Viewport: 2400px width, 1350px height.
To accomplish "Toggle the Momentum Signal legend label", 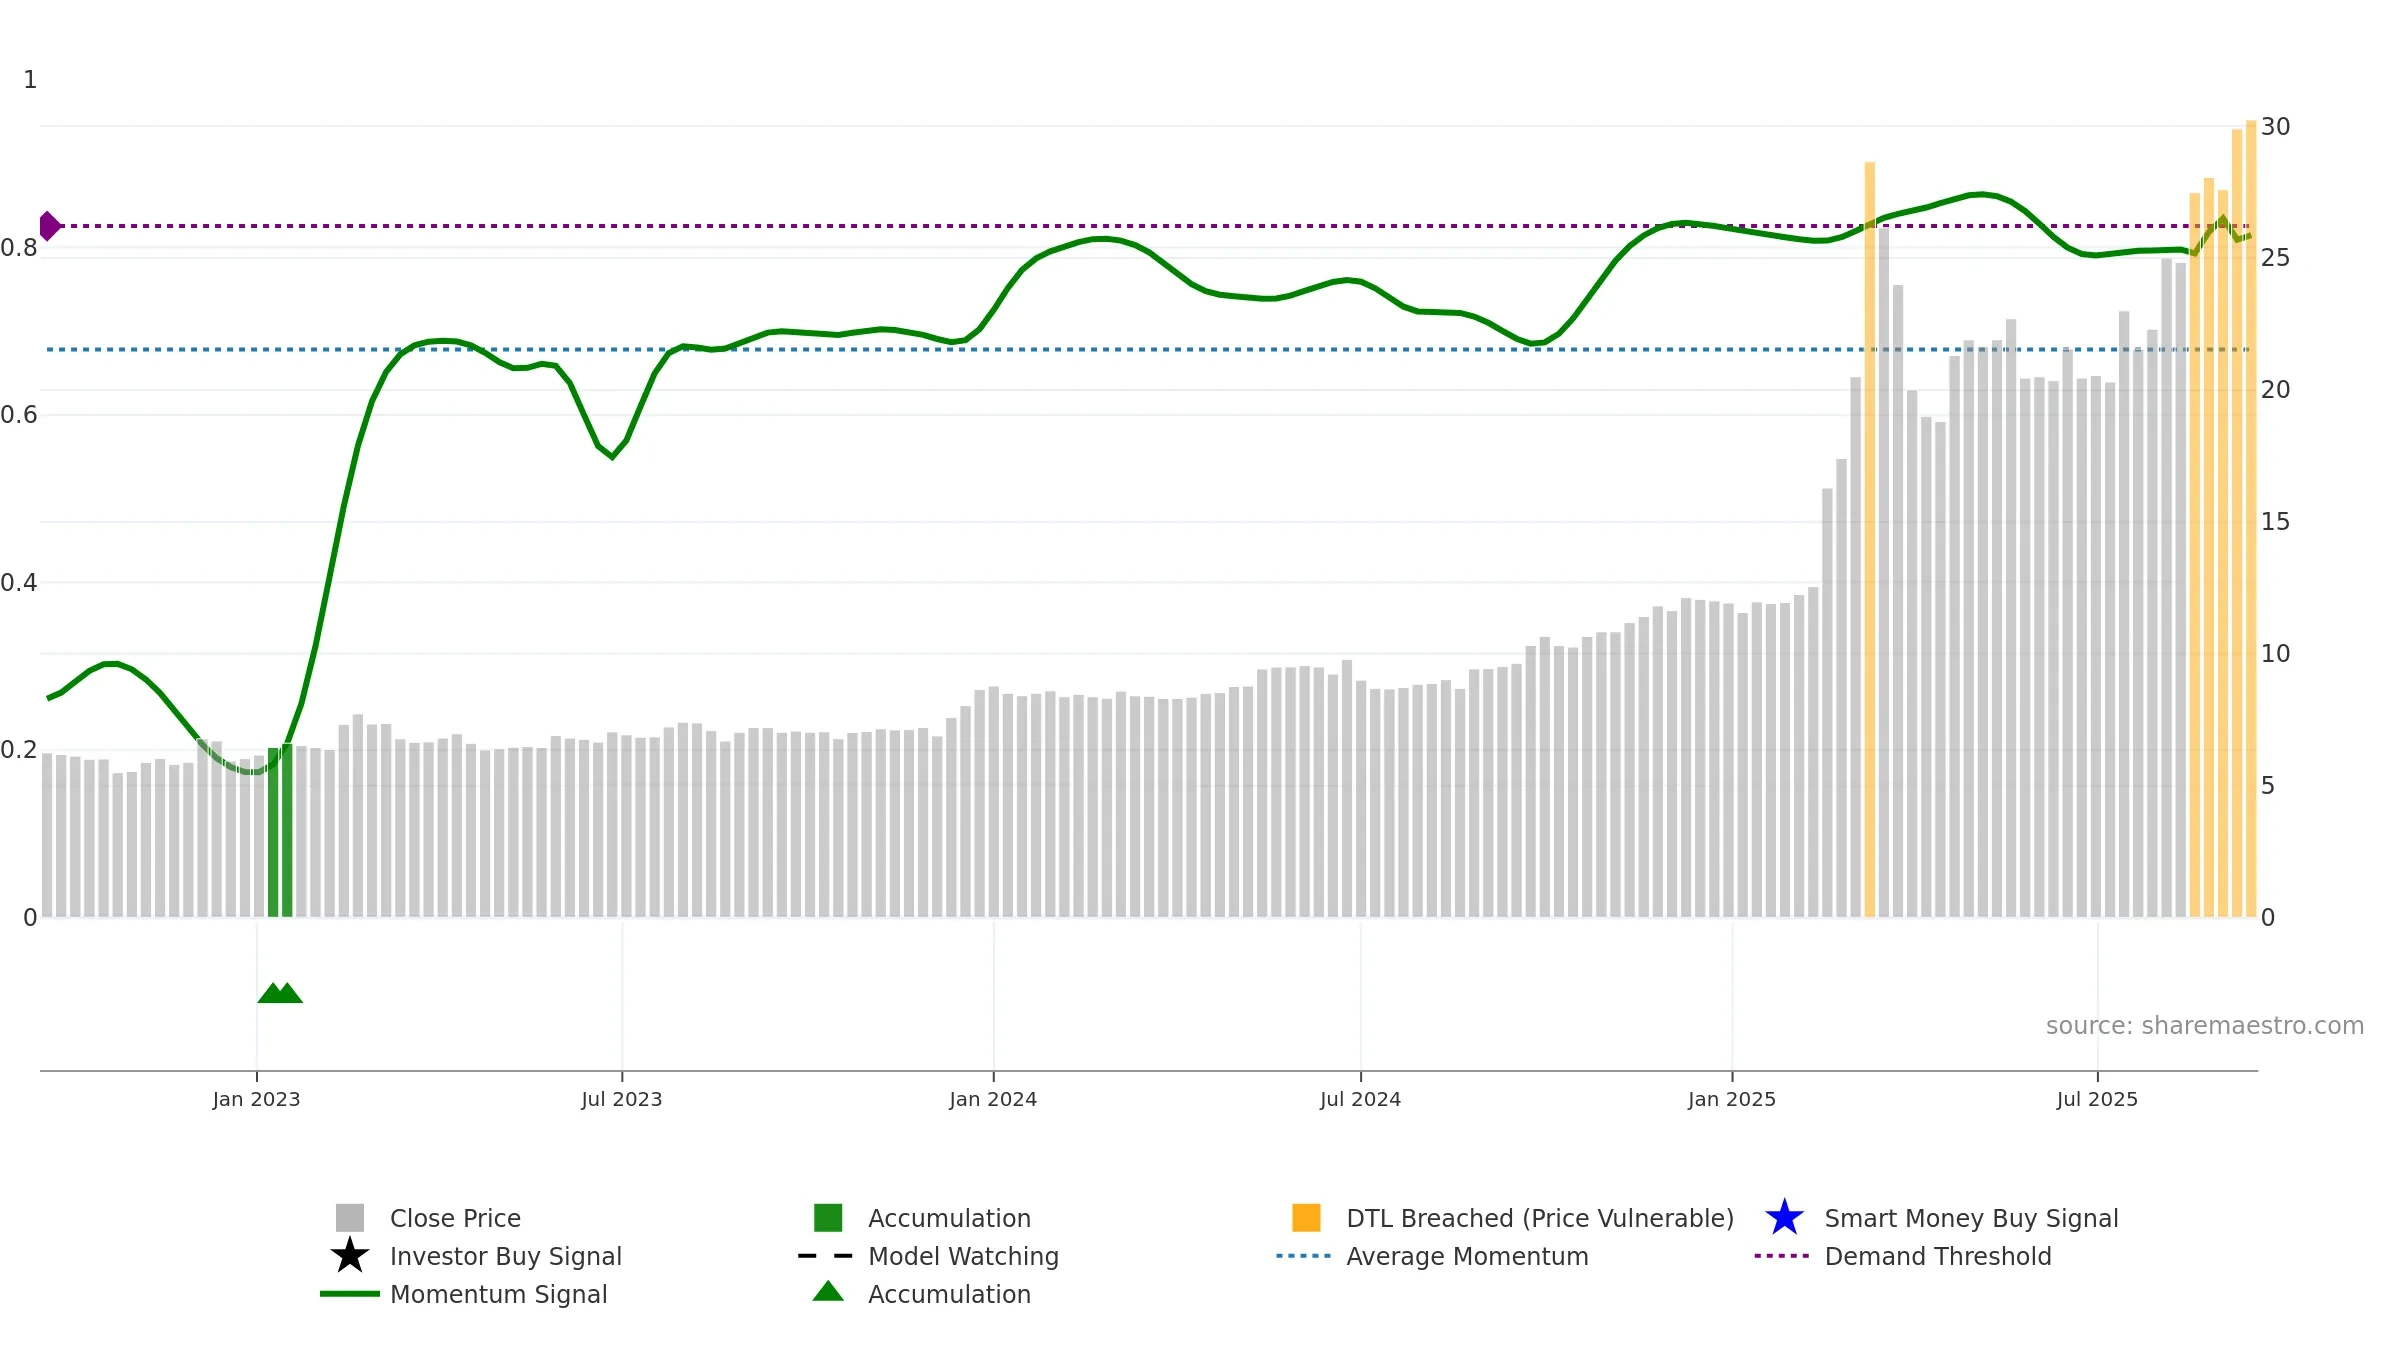I will (x=499, y=1294).
